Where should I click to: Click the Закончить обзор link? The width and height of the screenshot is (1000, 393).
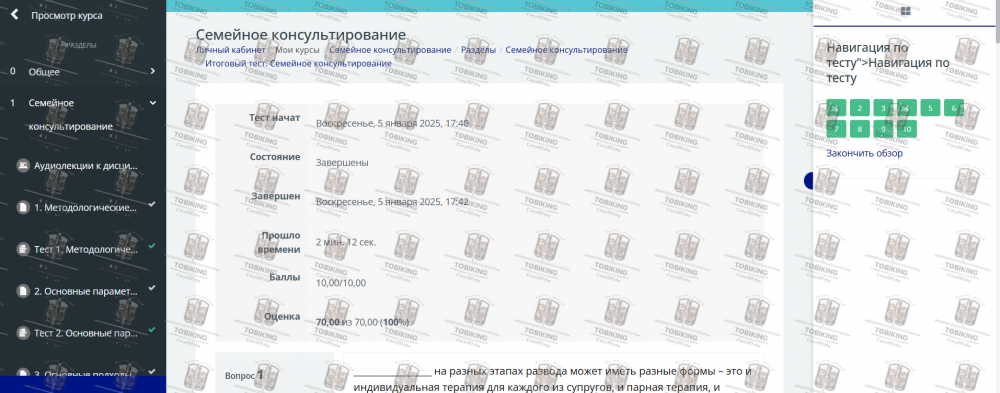pyautogui.click(x=865, y=153)
